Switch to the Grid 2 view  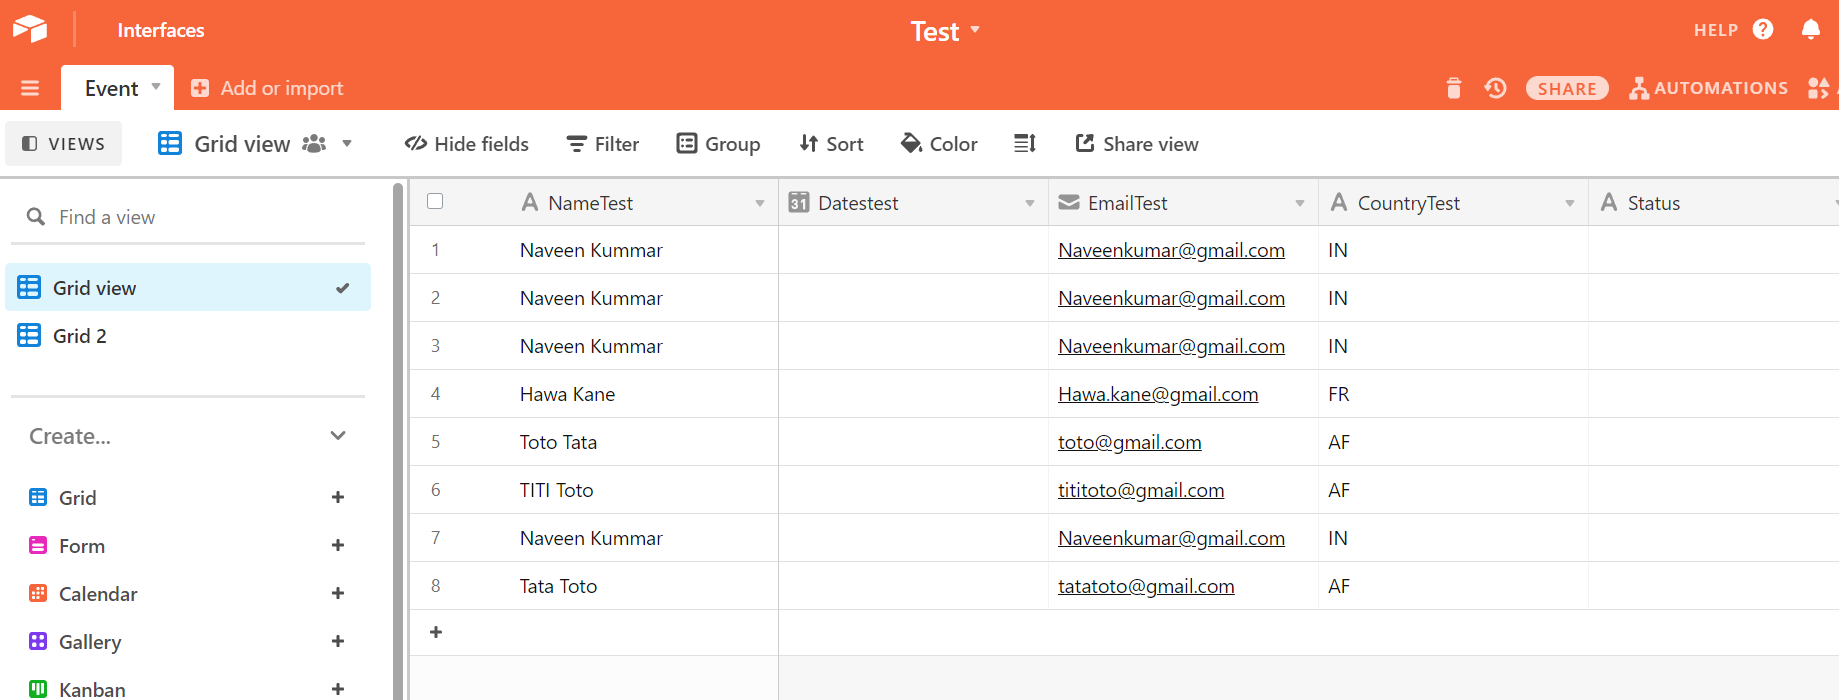pyautogui.click(x=188, y=335)
